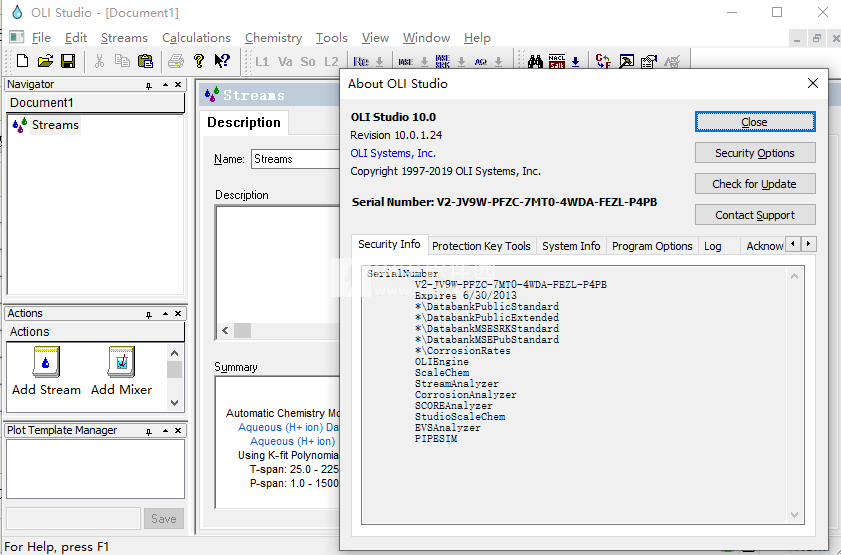Open the Chemistry menu
This screenshot has width=841, height=555.
(273, 38)
